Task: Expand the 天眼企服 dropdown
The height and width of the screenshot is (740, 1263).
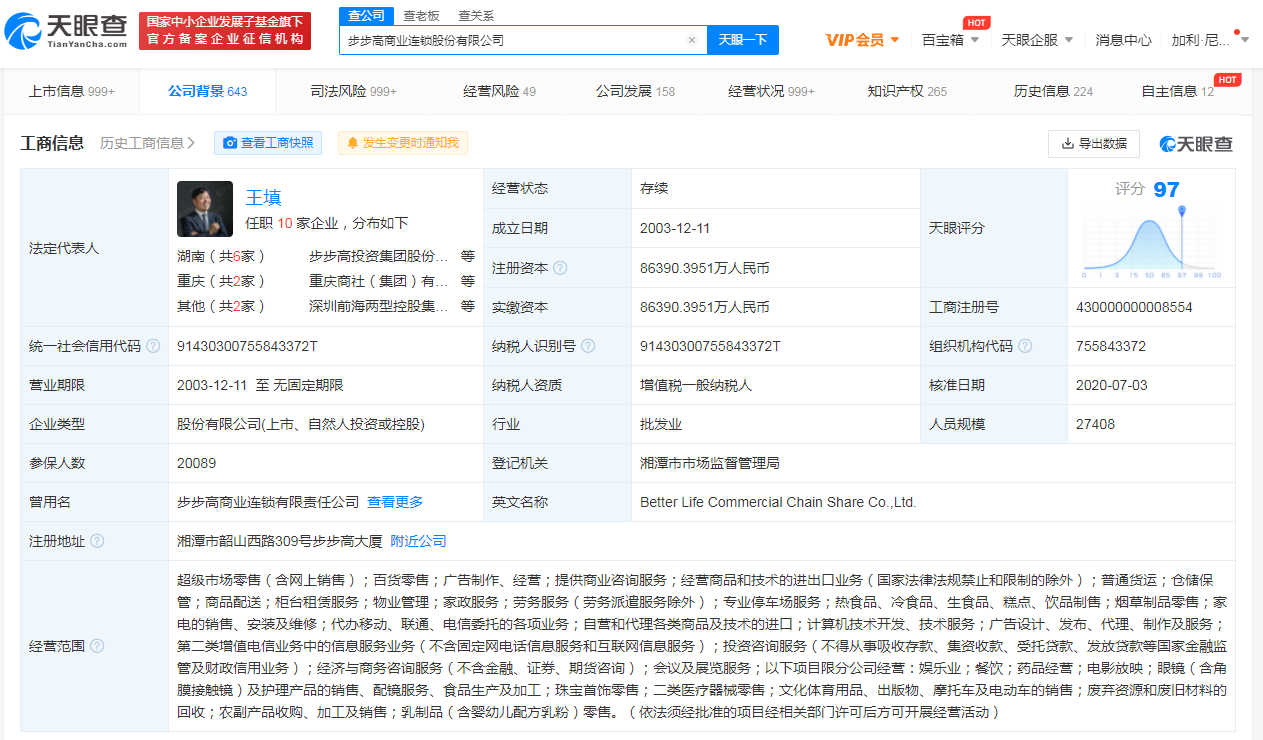Action: pyautogui.click(x=1037, y=40)
